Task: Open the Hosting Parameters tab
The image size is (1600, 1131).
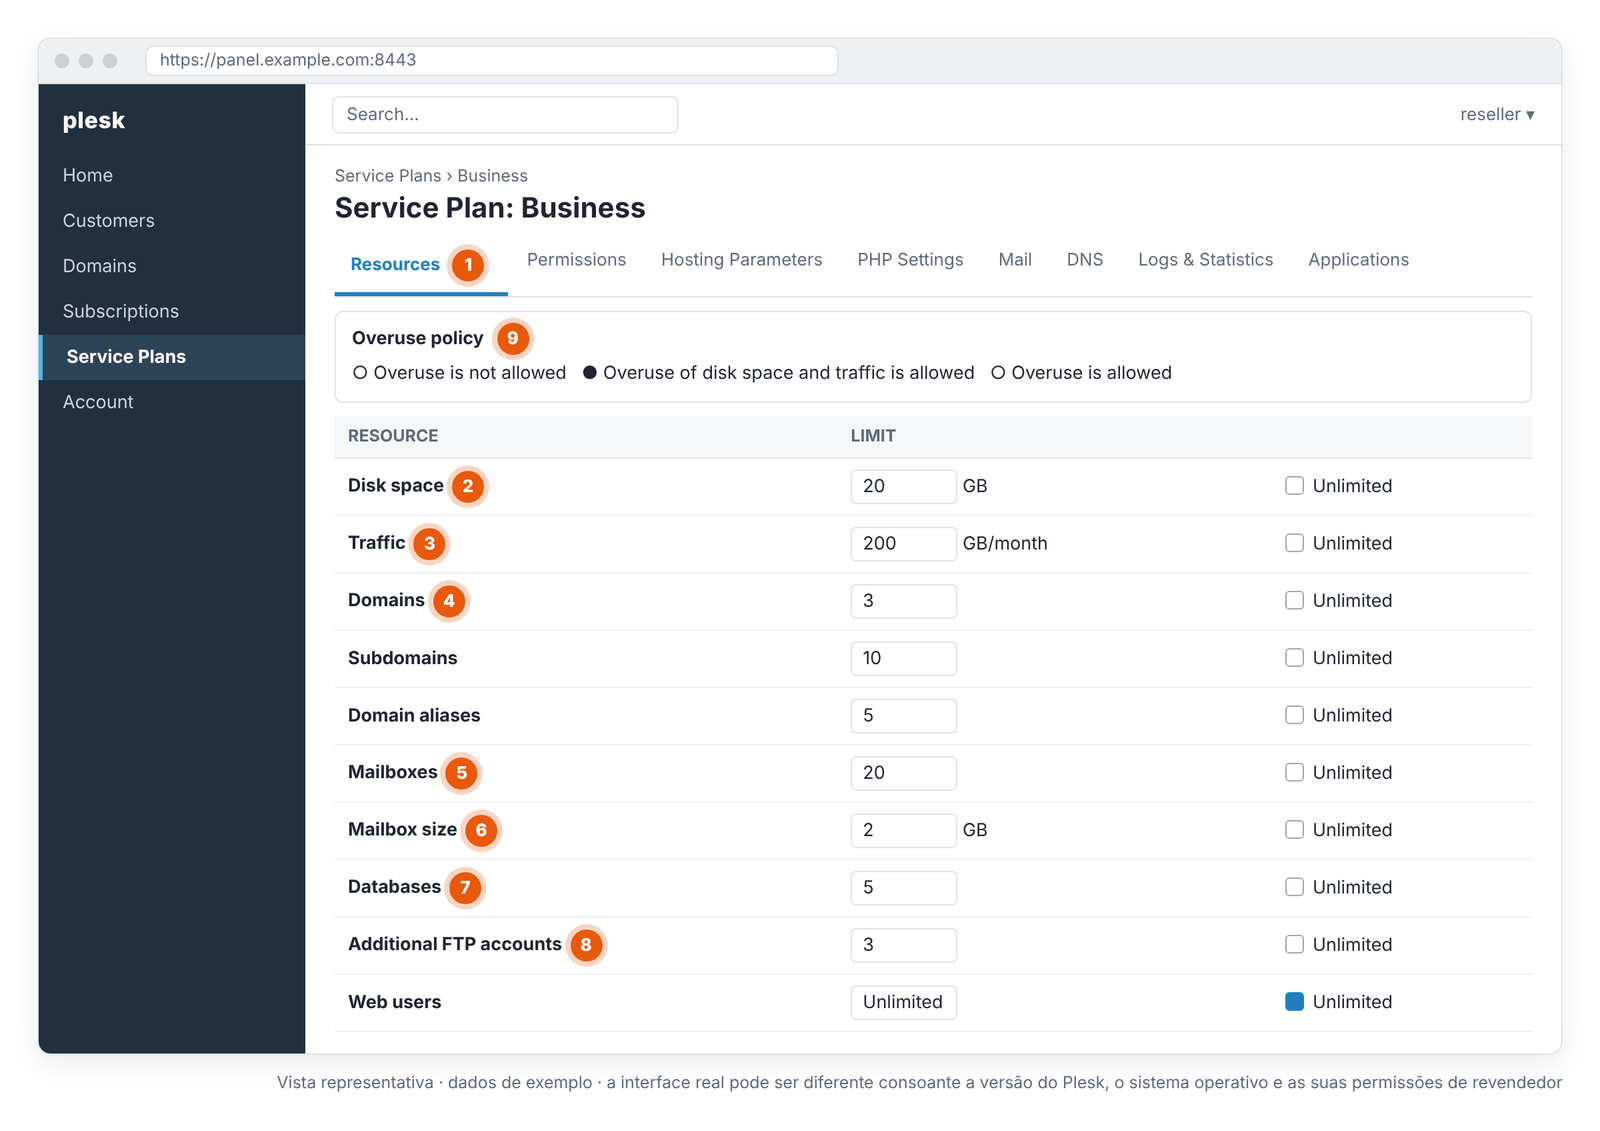Action: pos(741,260)
